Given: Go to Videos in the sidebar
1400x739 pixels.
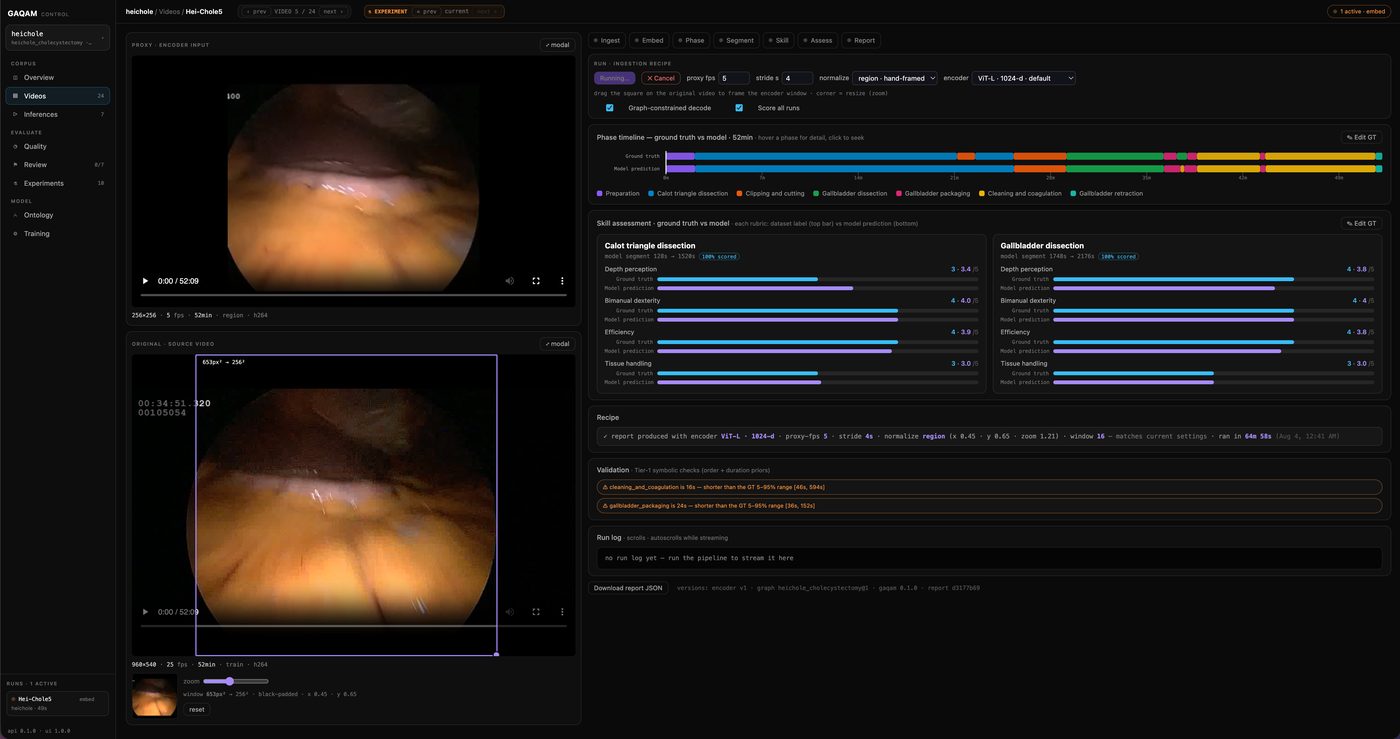Looking at the screenshot, I should tap(58, 96).
